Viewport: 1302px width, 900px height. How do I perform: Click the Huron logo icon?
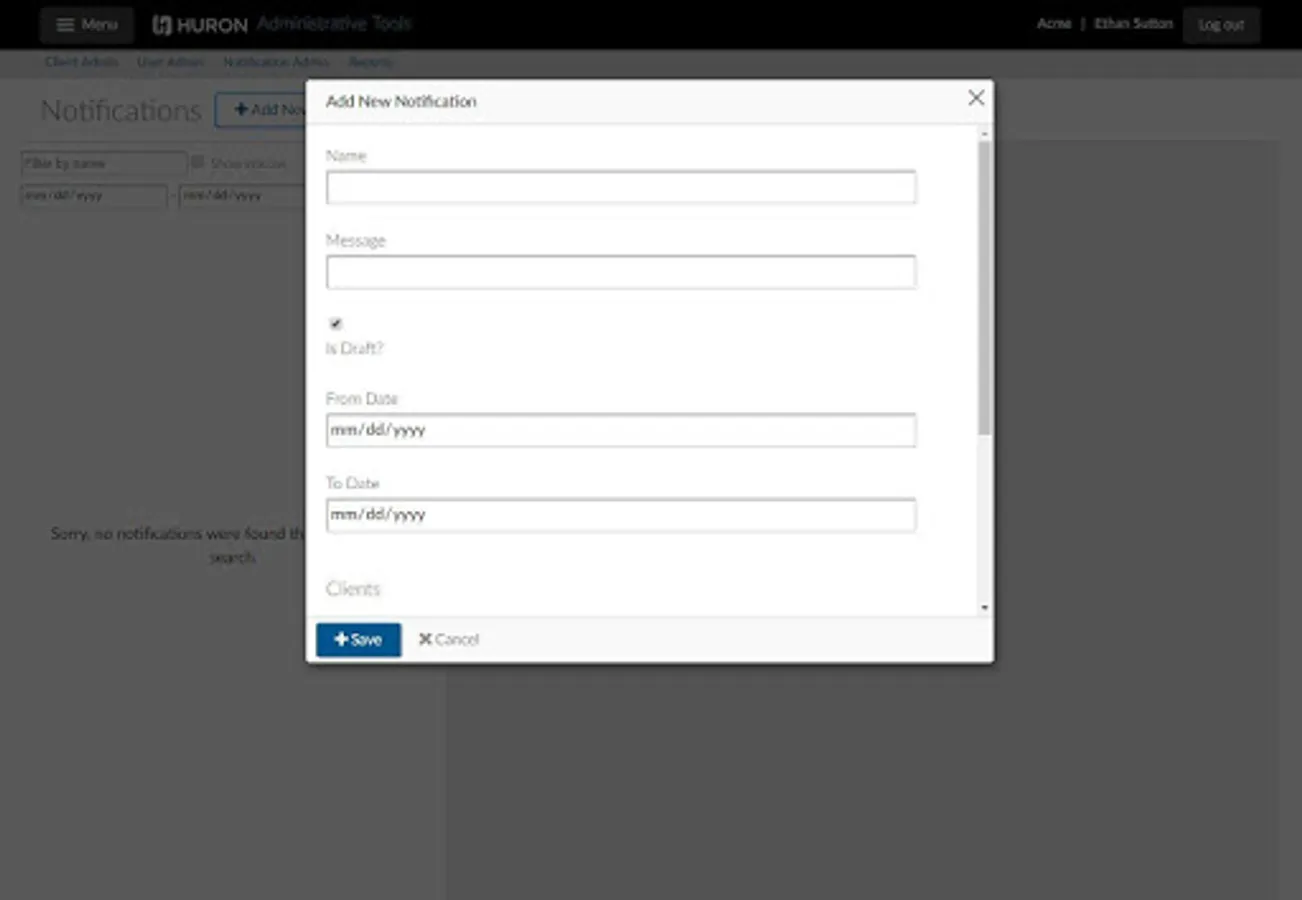pyautogui.click(x=162, y=25)
